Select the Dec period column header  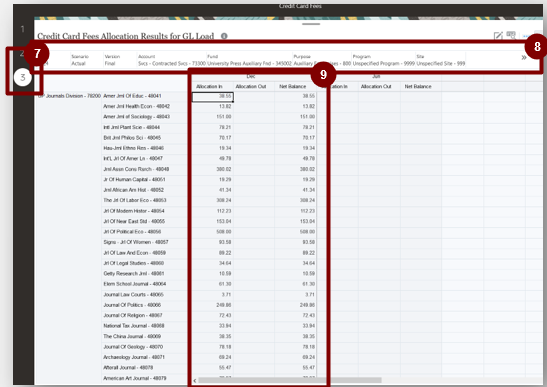pos(250,76)
